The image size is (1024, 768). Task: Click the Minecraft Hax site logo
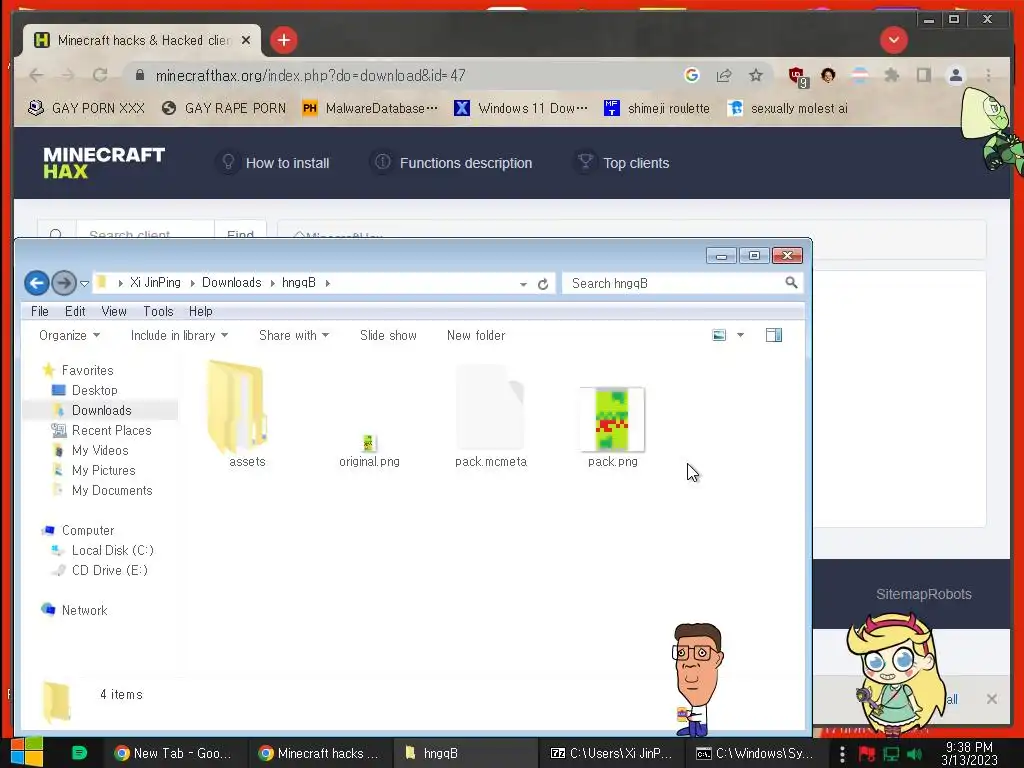104,163
